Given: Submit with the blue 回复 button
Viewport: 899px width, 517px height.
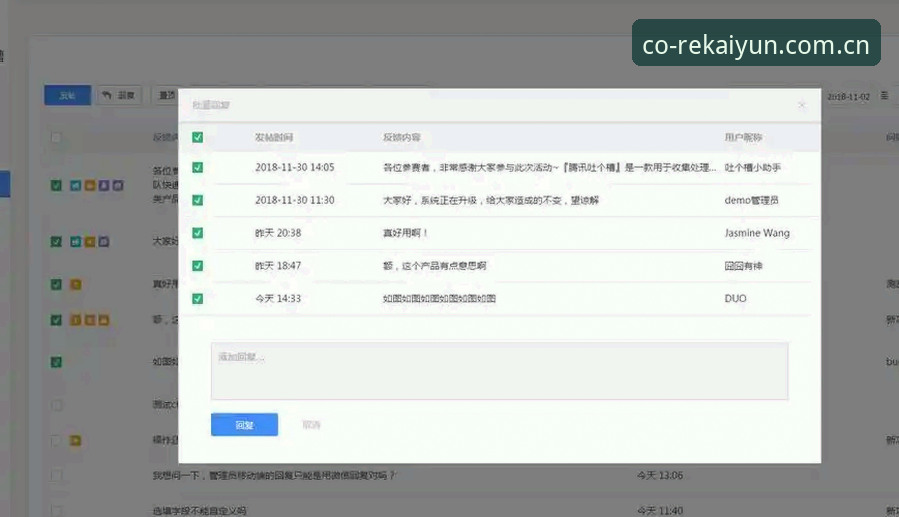Looking at the screenshot, I should 244,425.
